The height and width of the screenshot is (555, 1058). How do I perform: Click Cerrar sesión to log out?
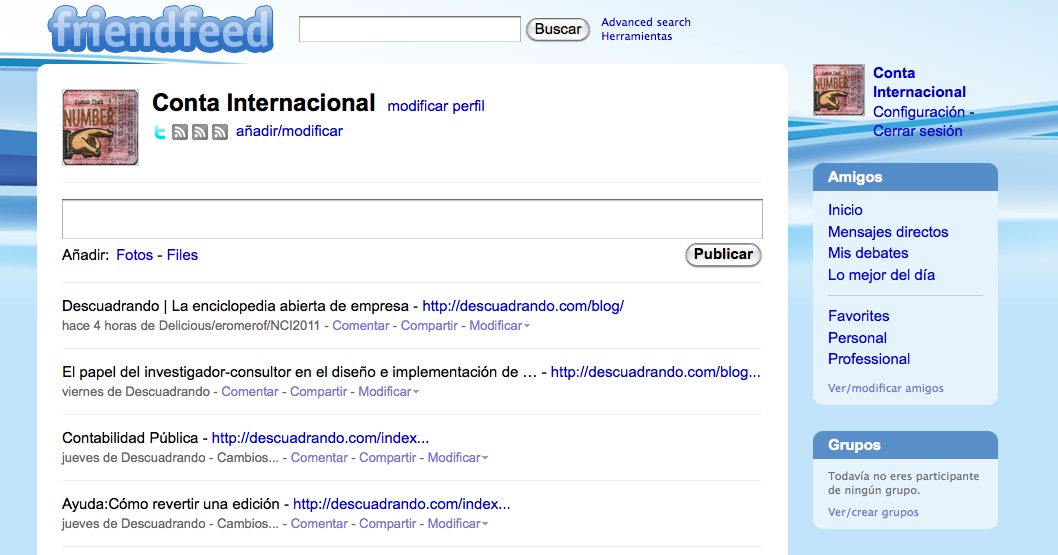coord(918,132)
